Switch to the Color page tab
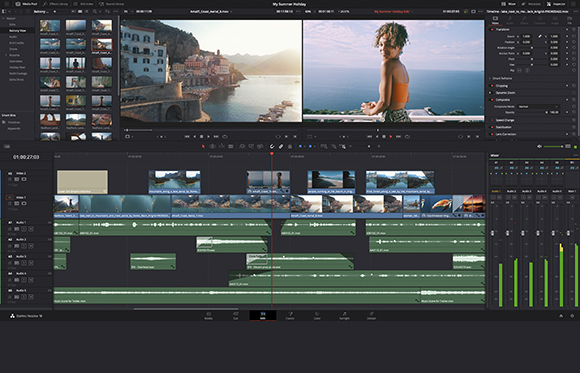Image resolution: width=580 pixels, height=373 pixels. (x=317, y=316)
